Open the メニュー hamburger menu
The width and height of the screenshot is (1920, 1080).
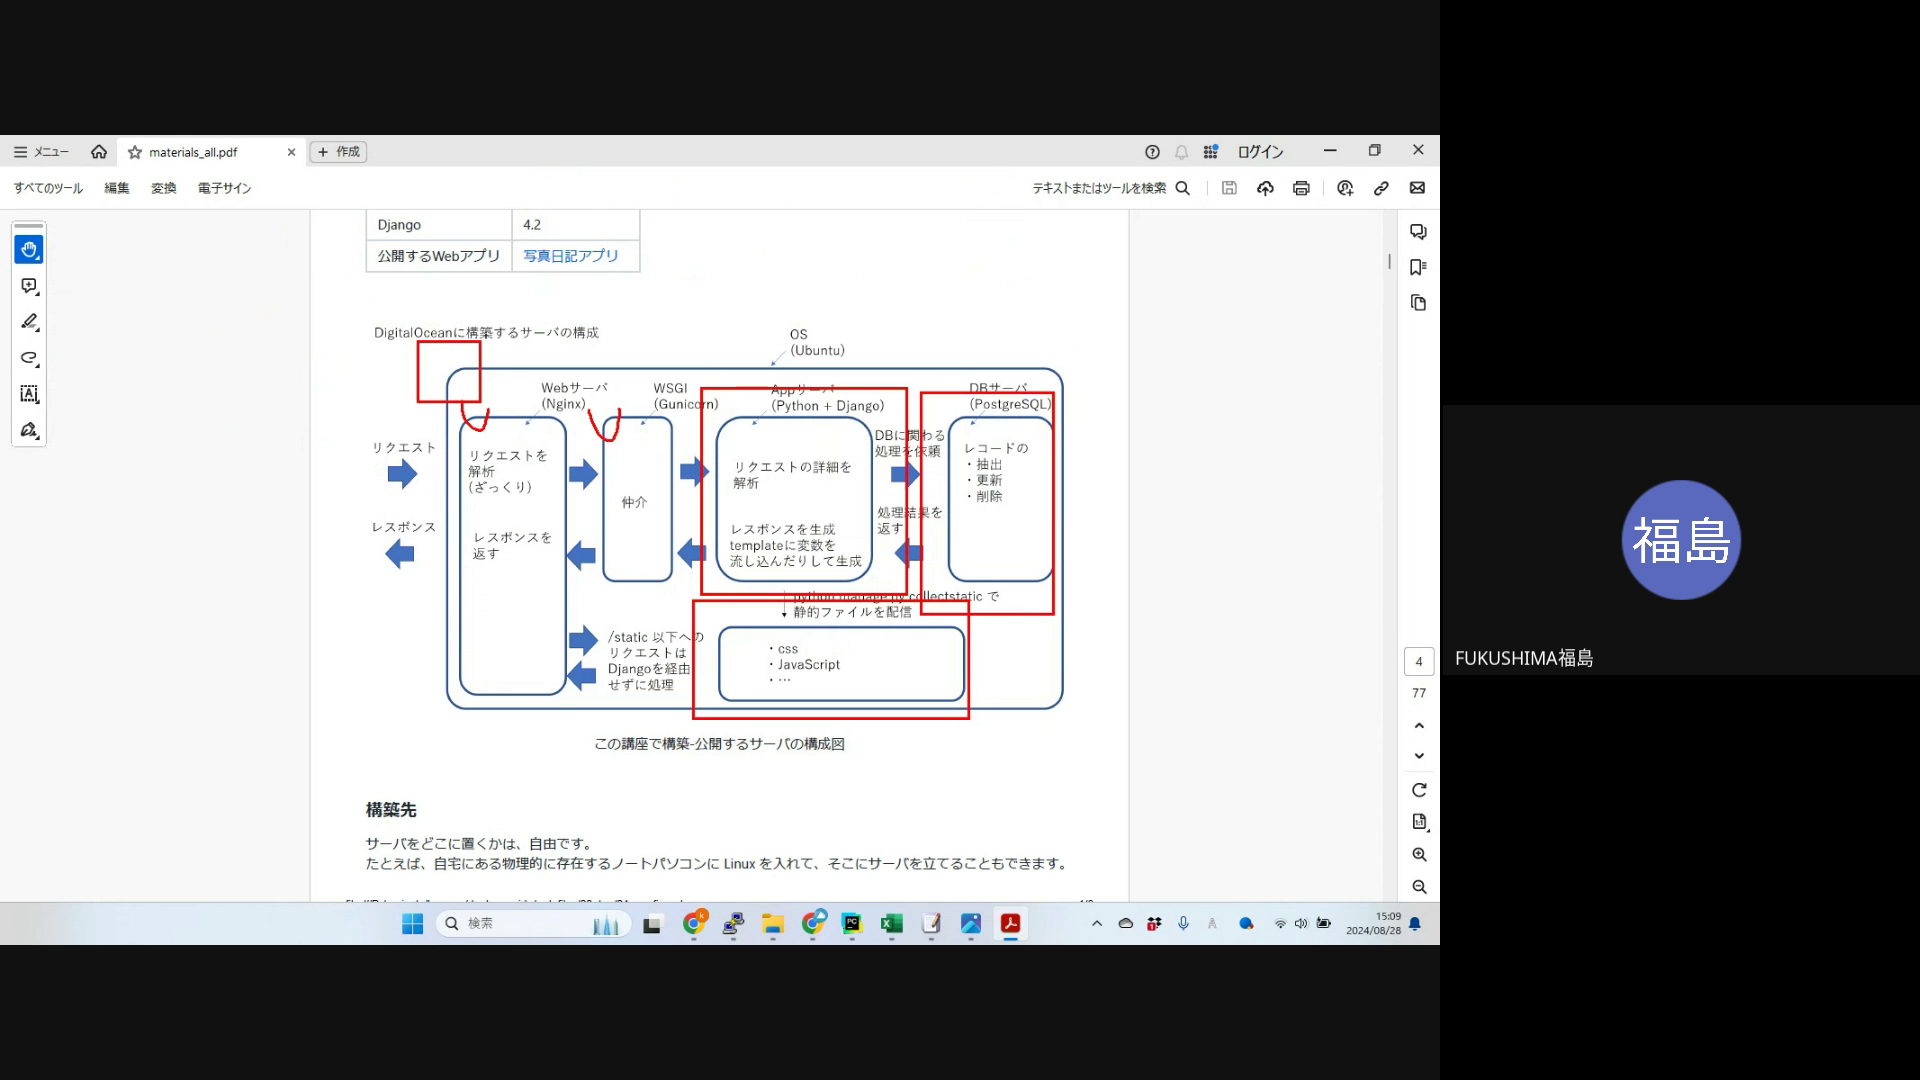[41, 152]
